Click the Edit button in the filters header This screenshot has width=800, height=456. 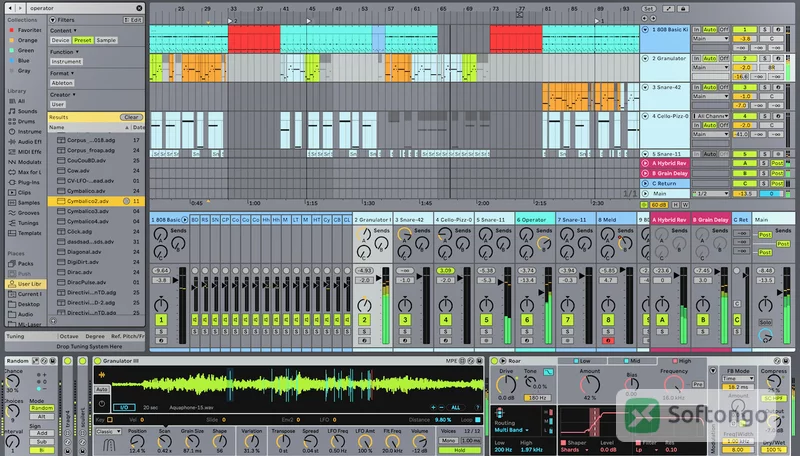point(133,20)
